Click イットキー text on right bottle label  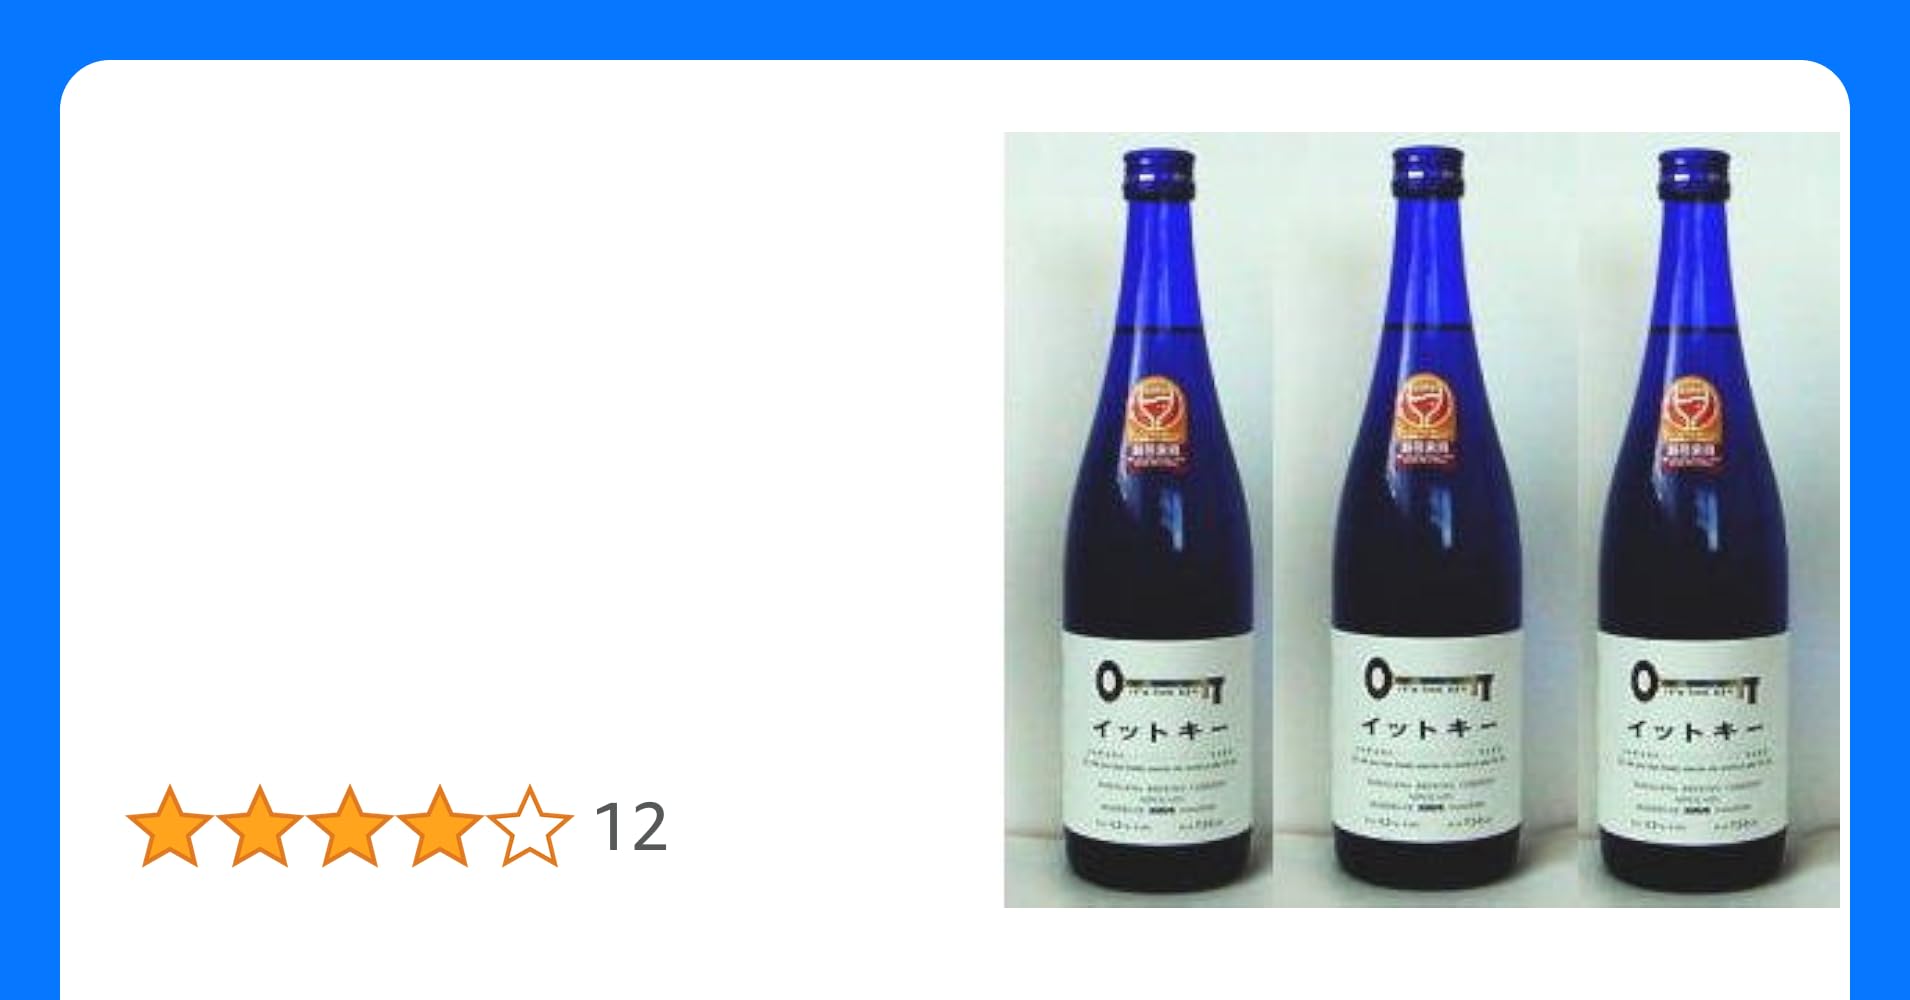(1694, 731)
